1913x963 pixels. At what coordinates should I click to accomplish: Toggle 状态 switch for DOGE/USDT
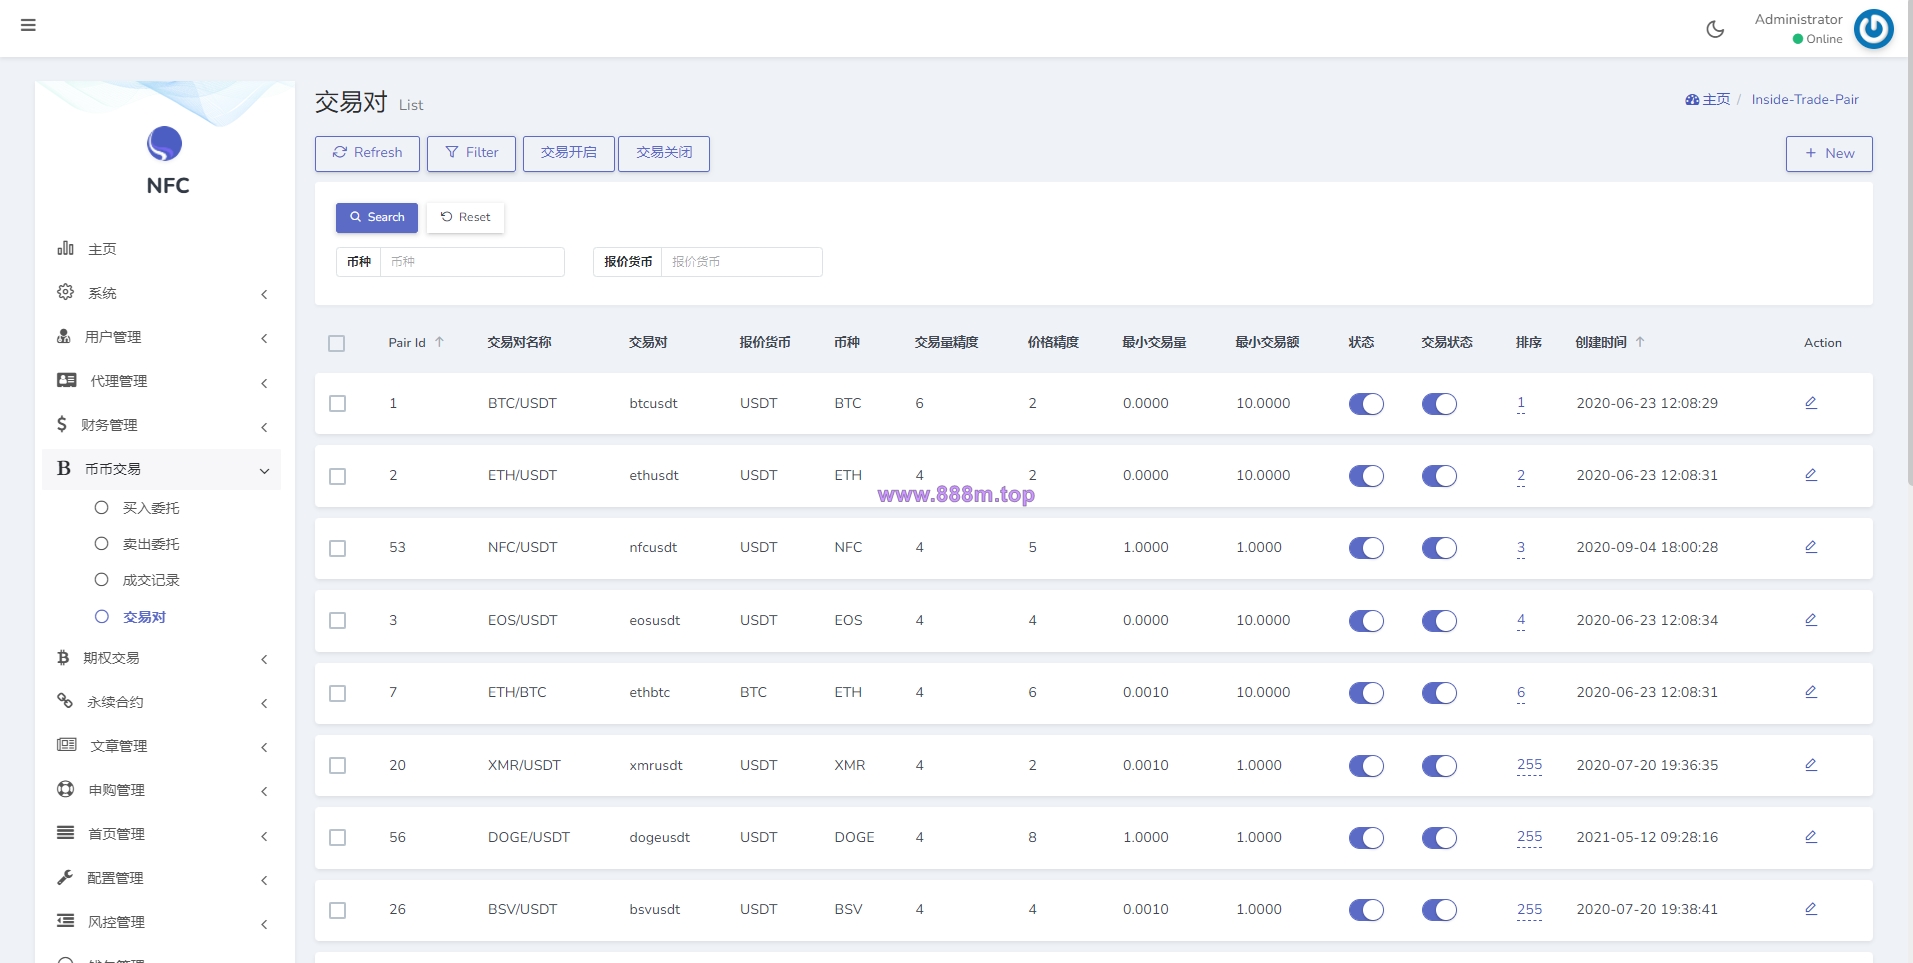click(x=1366, y=838)
